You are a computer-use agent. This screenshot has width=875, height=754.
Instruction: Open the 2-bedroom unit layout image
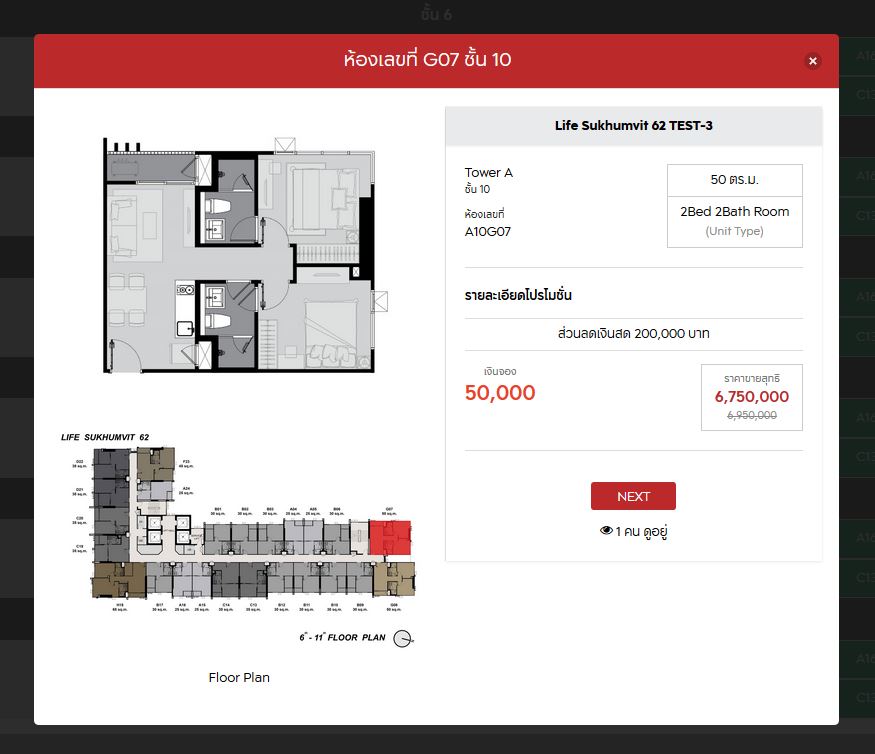[x=240, y=255]
